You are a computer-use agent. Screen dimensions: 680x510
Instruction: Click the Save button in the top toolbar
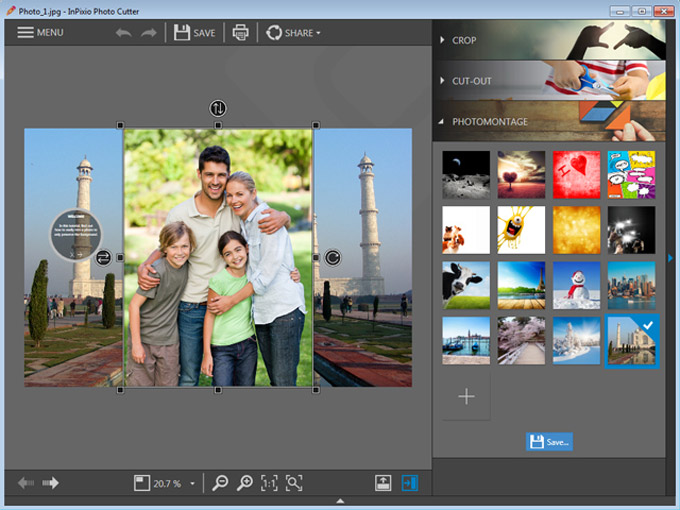(x=194, y=33)
